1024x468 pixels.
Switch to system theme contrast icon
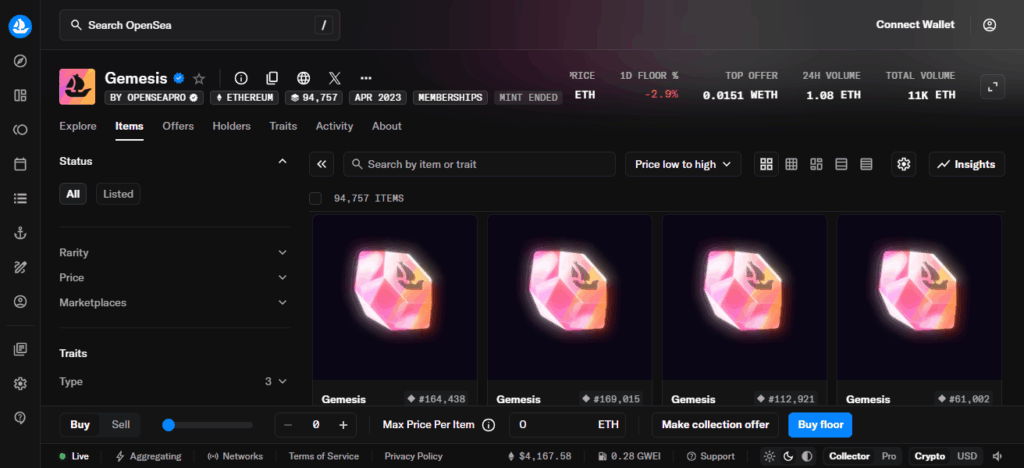pyautogui.click(x=807, y=456)
